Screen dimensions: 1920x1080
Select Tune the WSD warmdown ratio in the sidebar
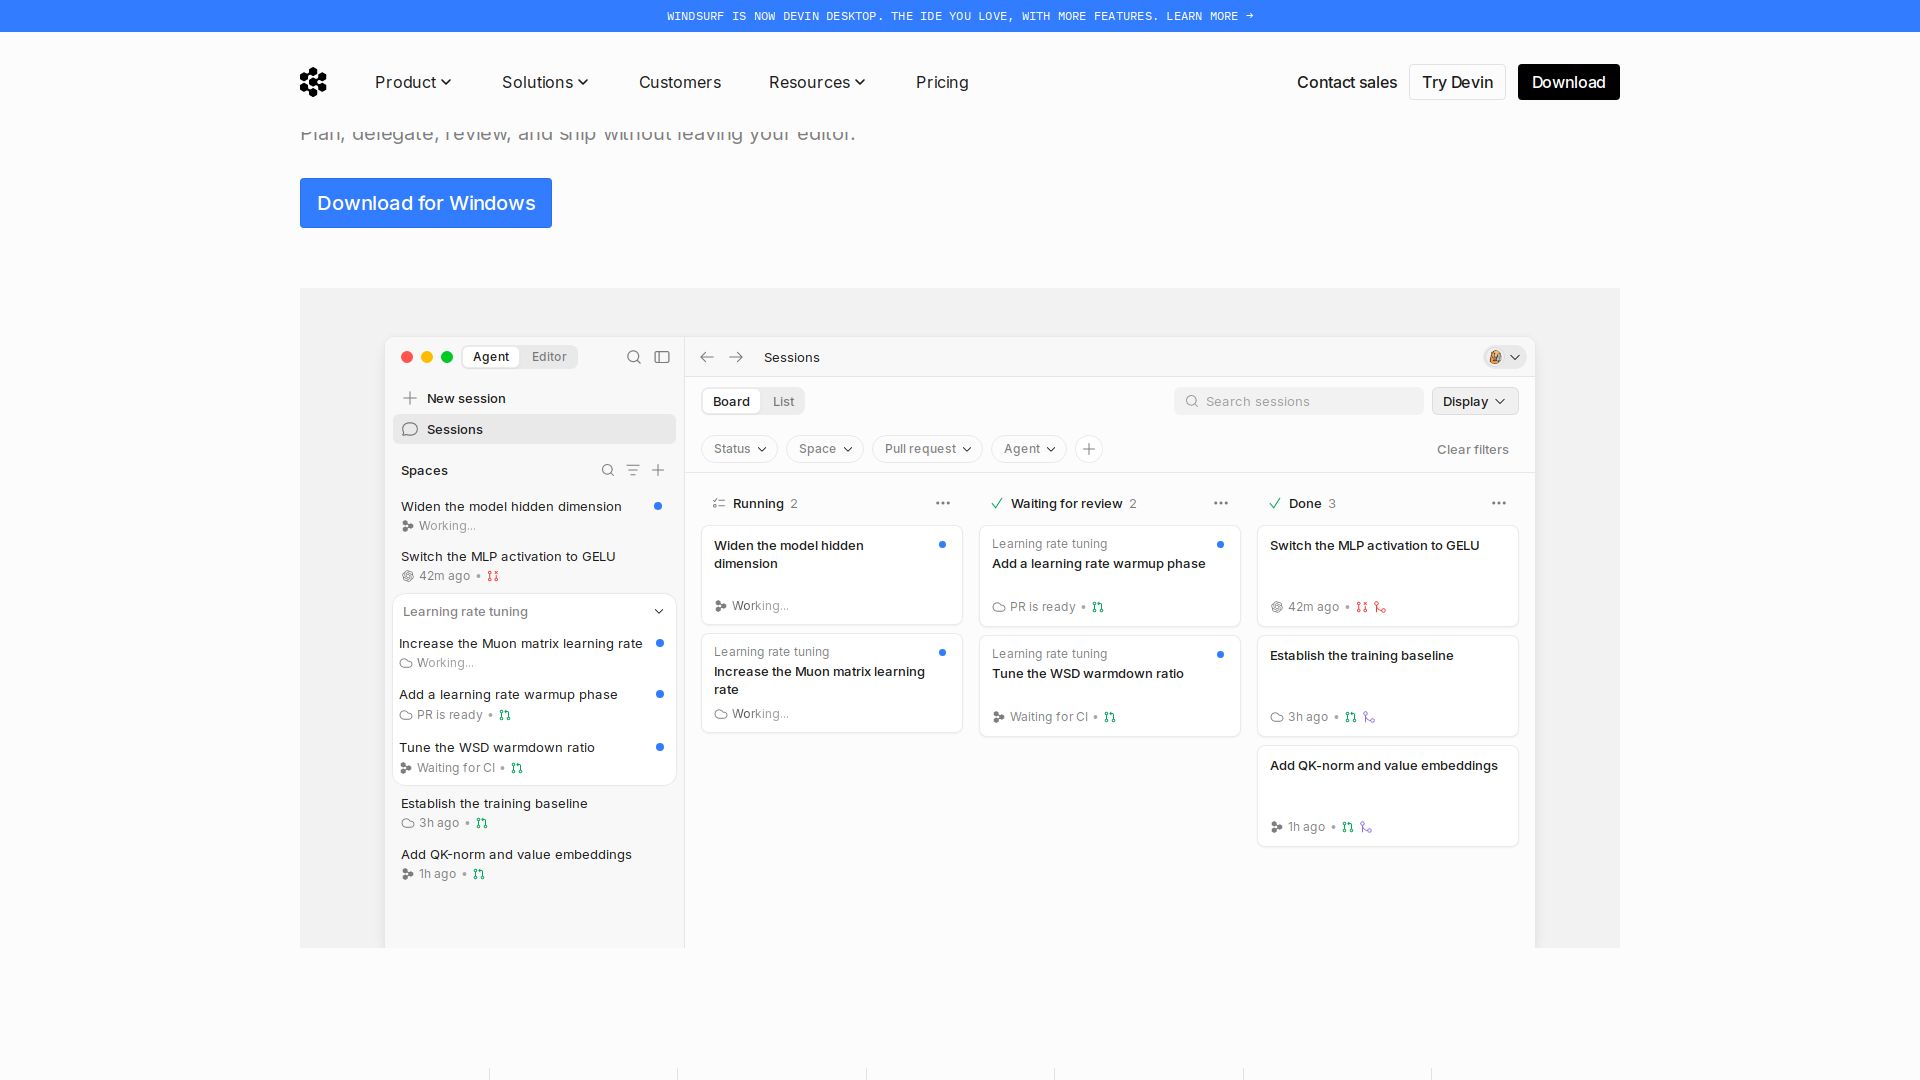534,757
